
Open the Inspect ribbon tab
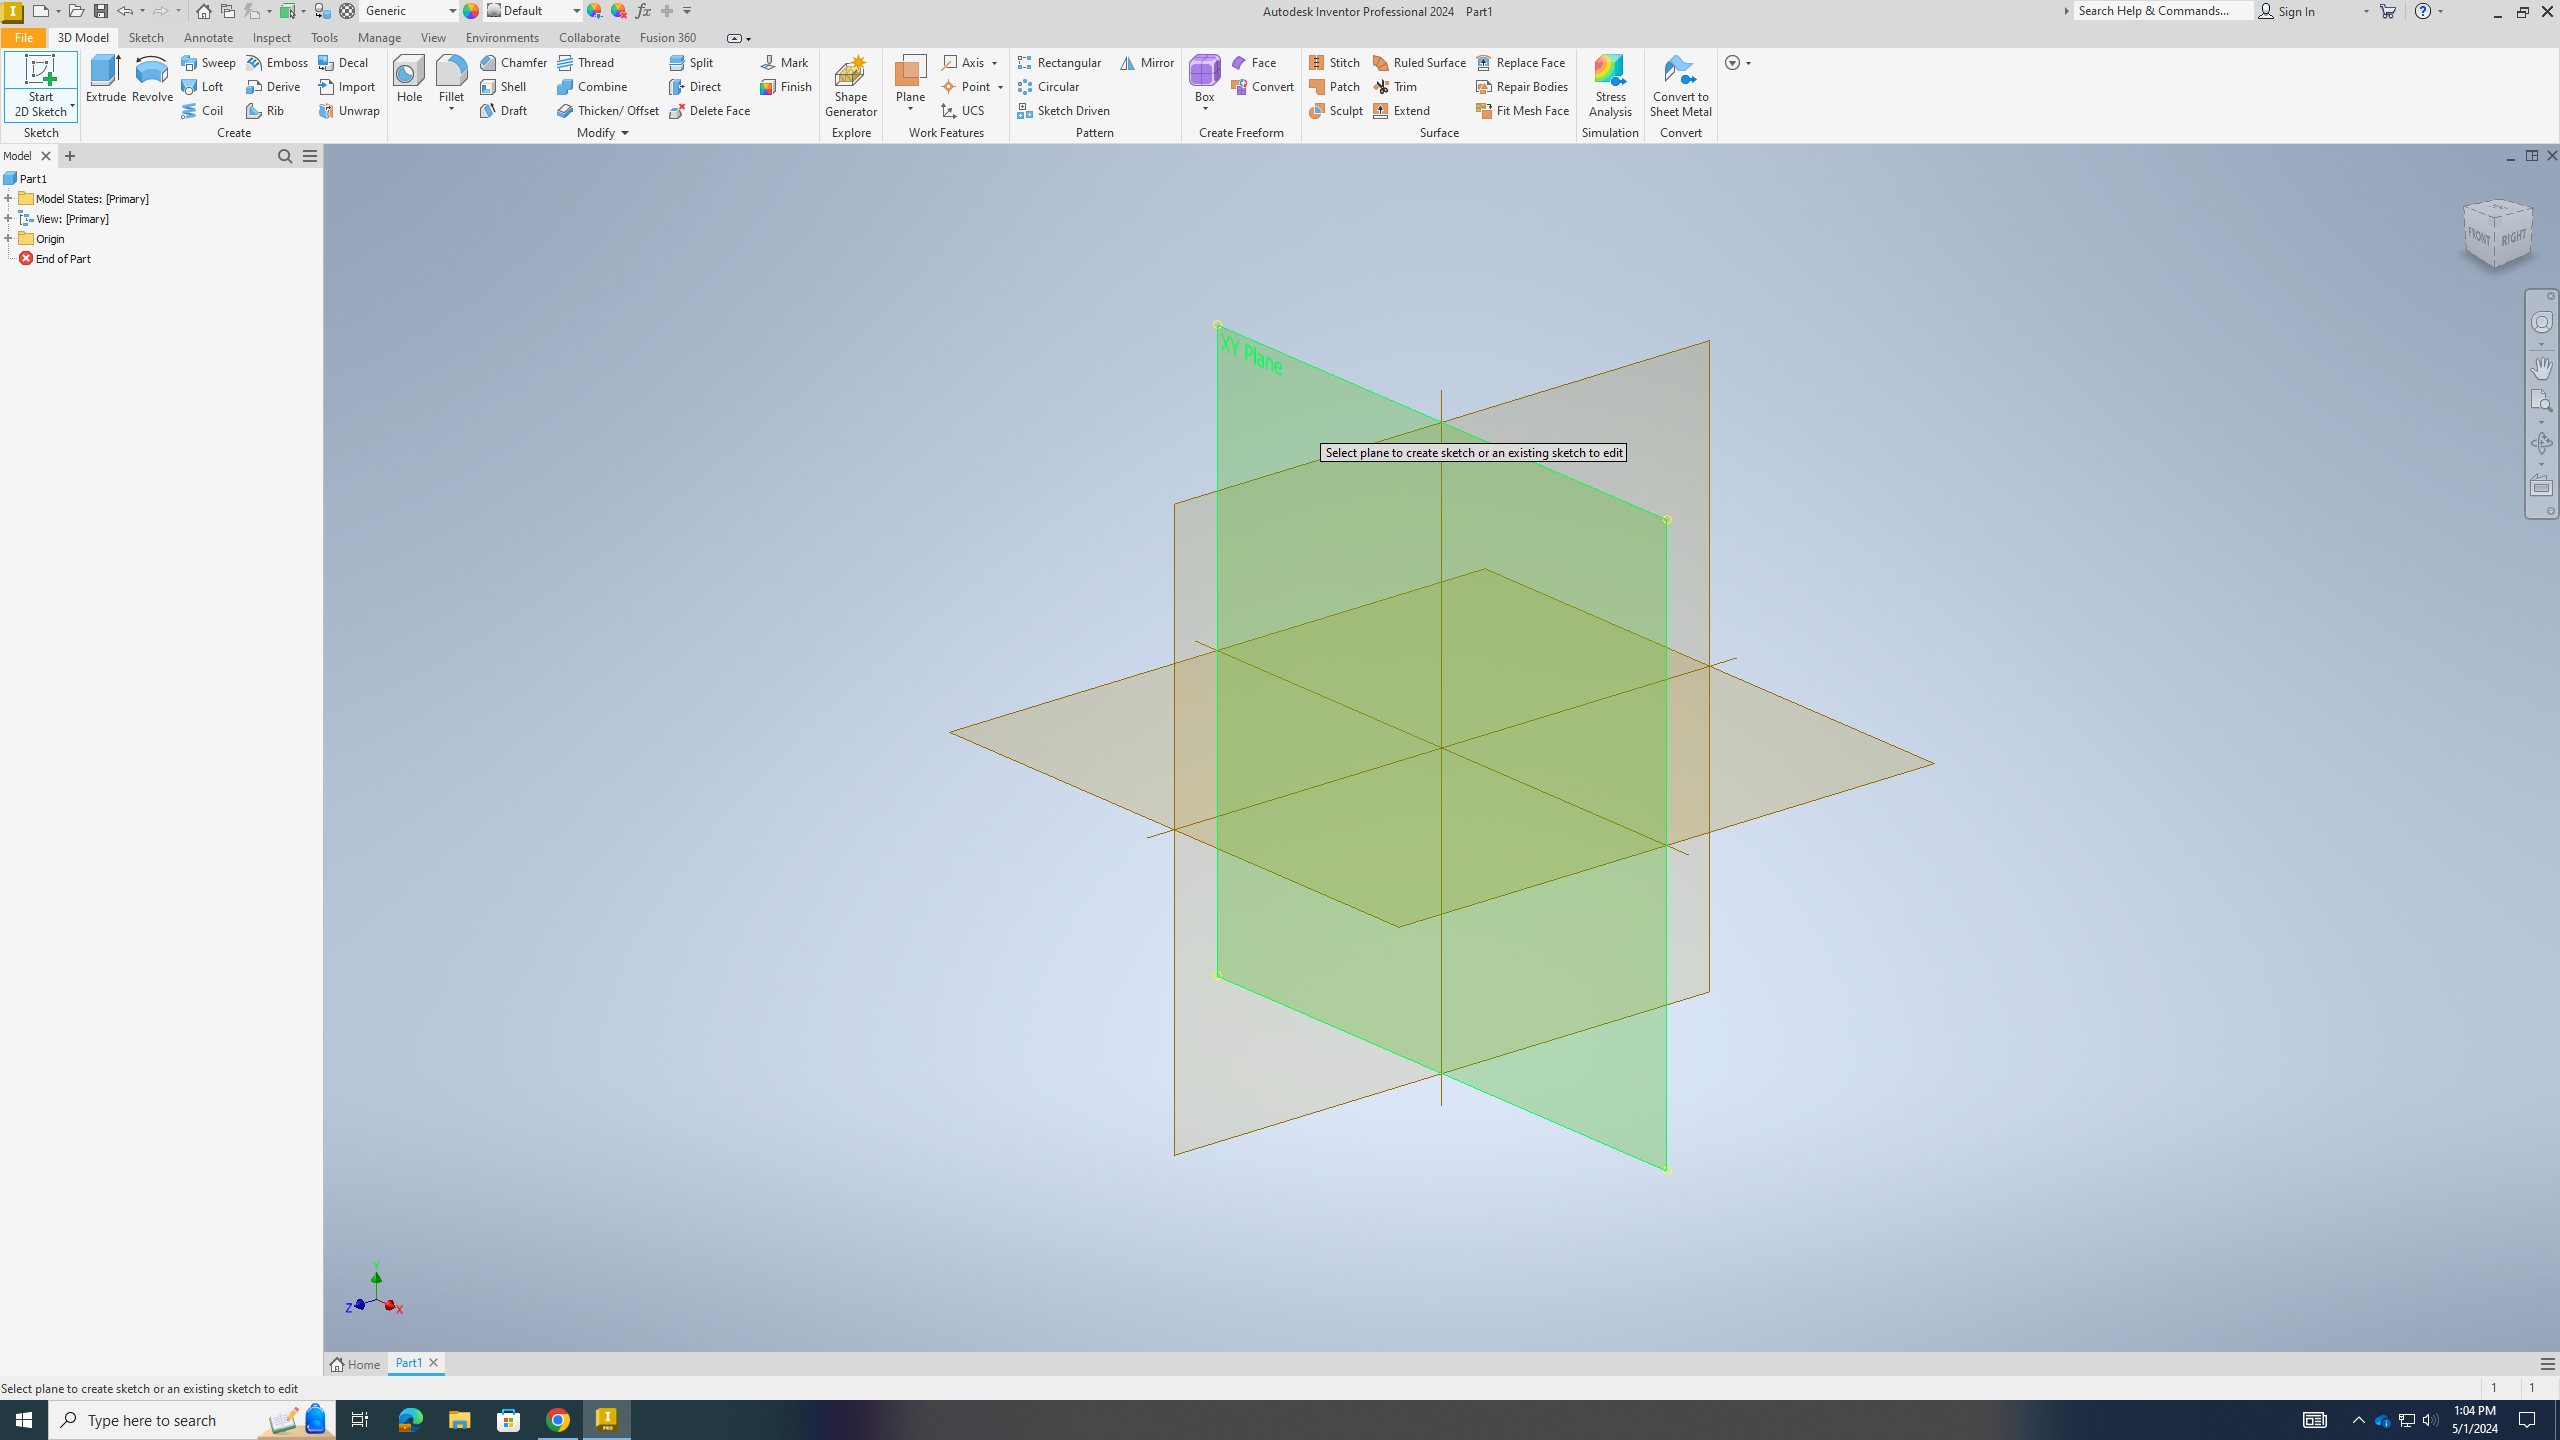click(x=271, y=37)
